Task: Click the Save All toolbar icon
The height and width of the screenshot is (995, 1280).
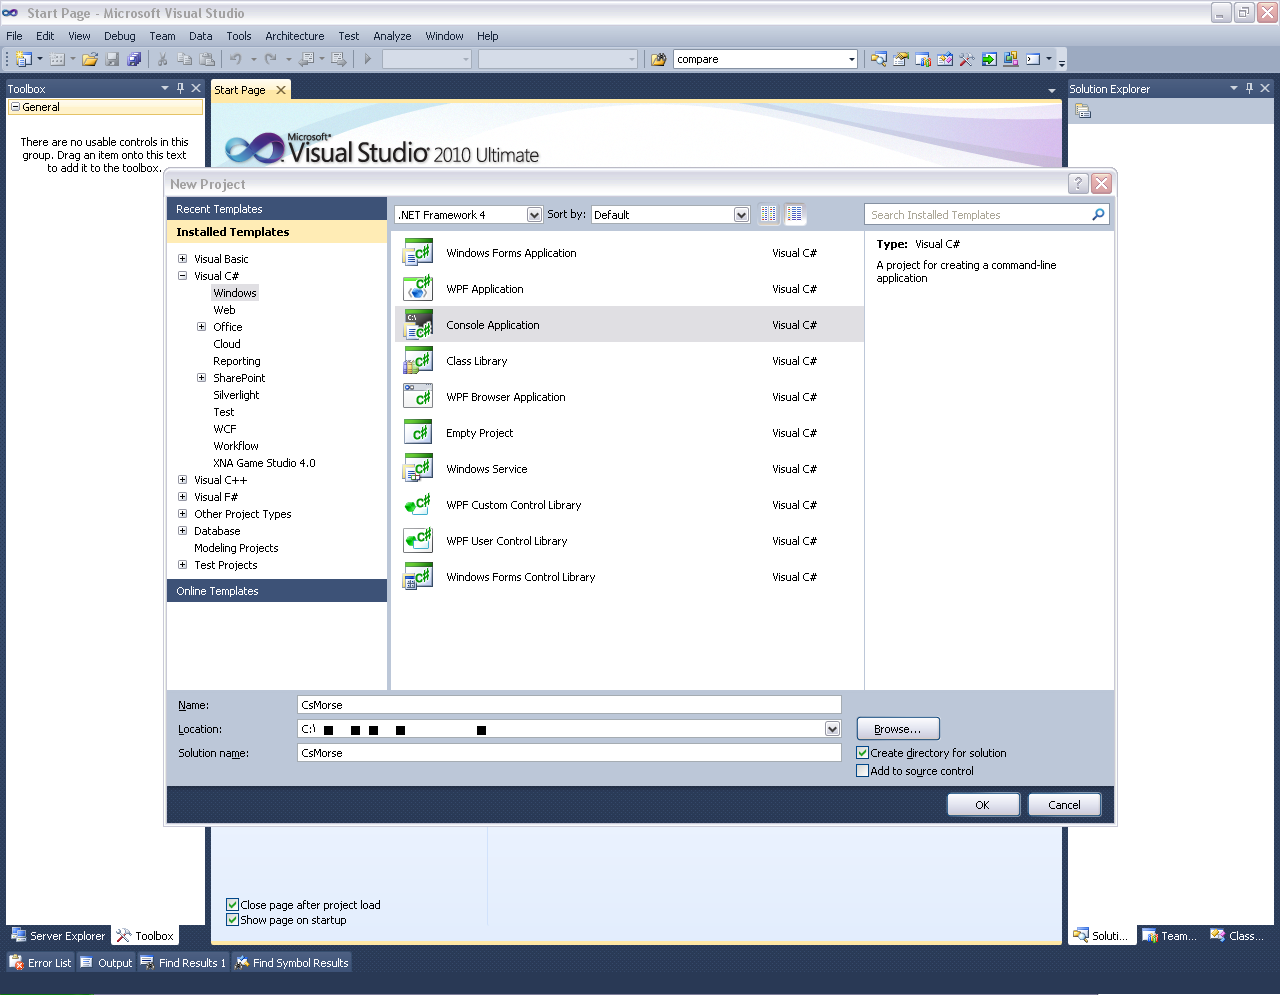Action: coord(134,59)
